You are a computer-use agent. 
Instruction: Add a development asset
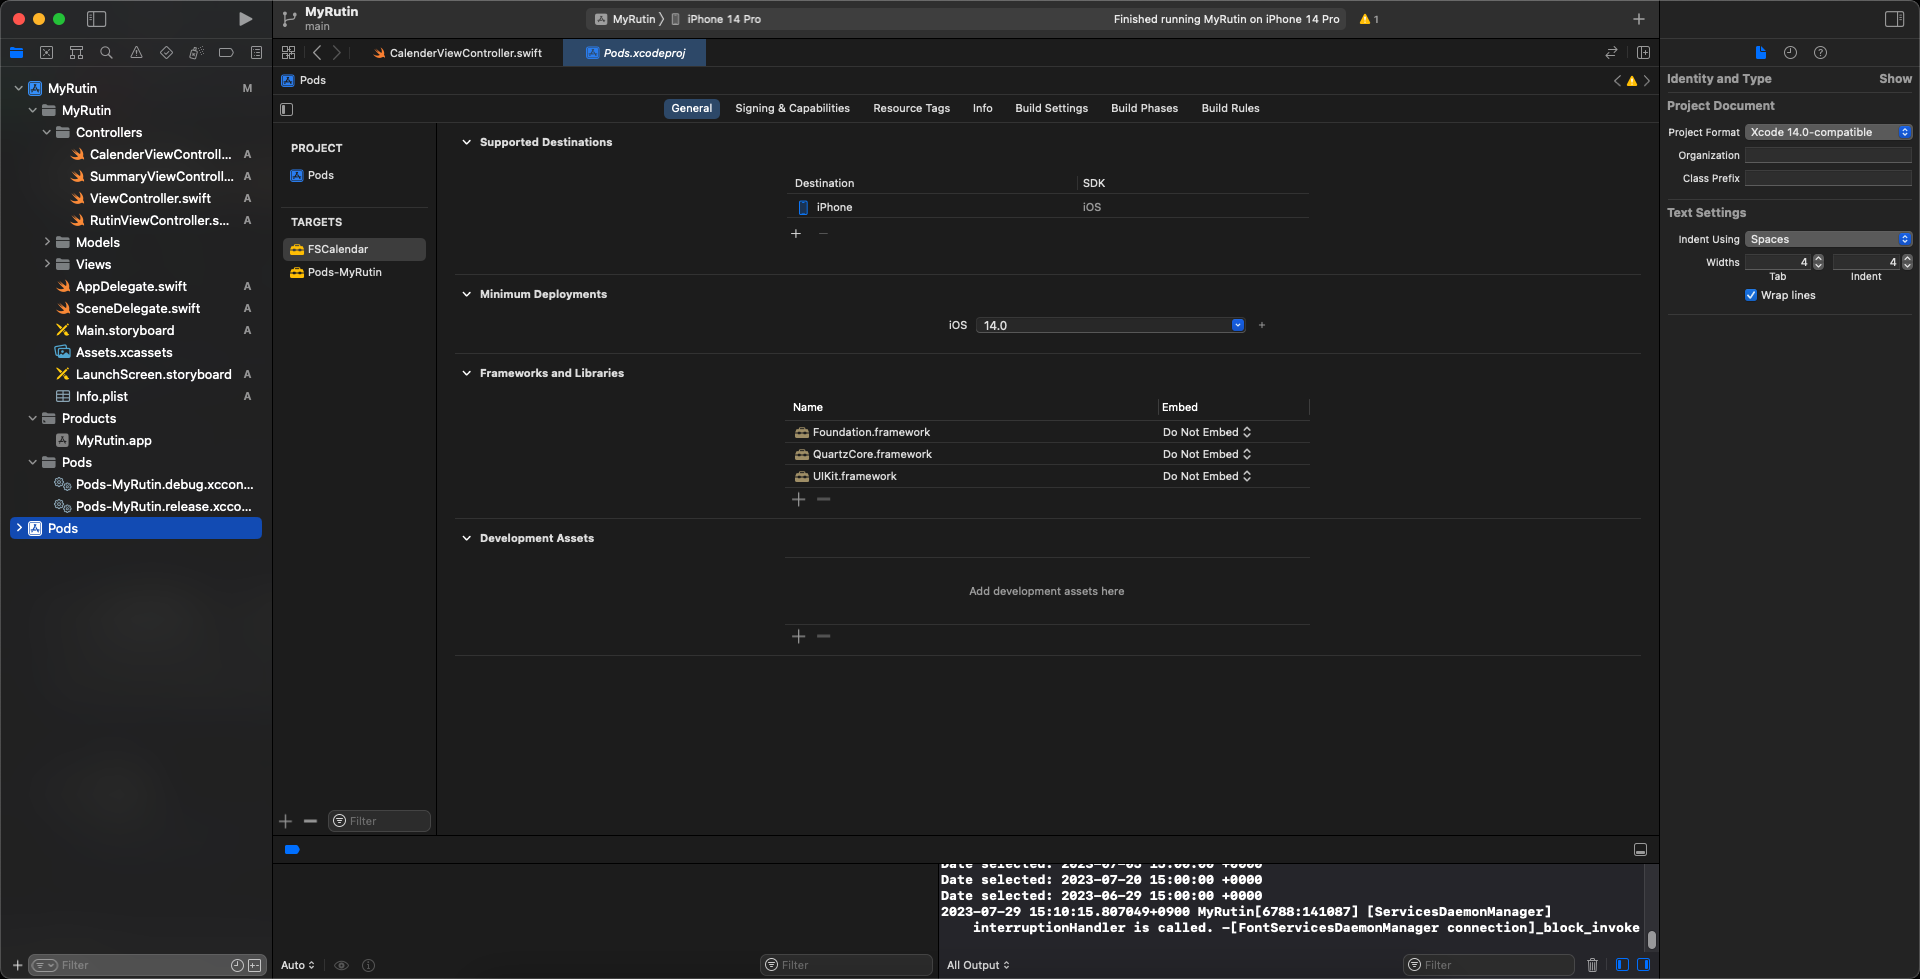click(x=798, y=636)
